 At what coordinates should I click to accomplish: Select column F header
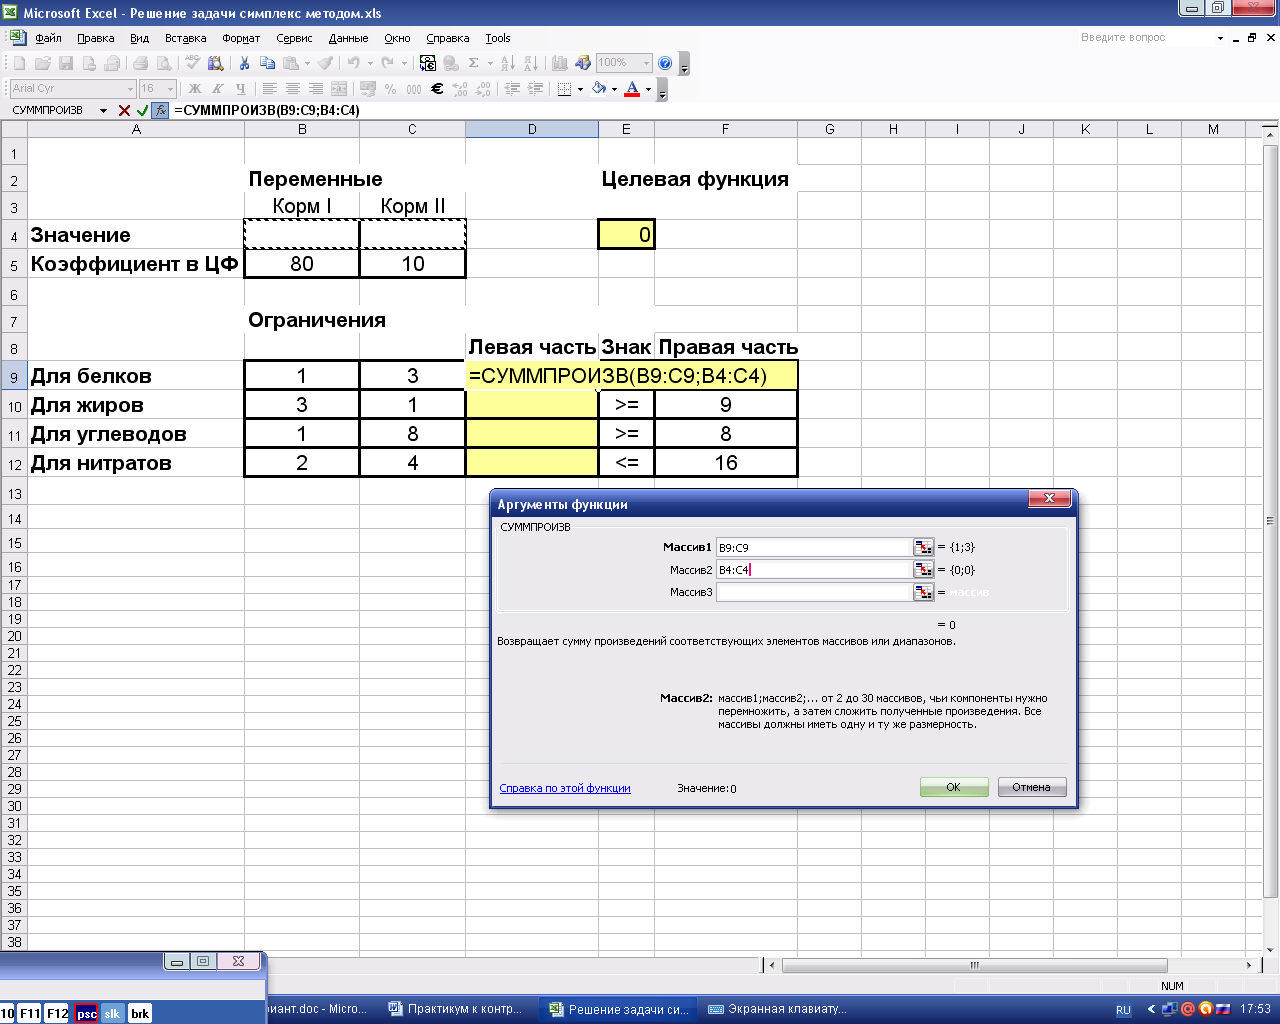pyautogui.click(x=726, y=129)
